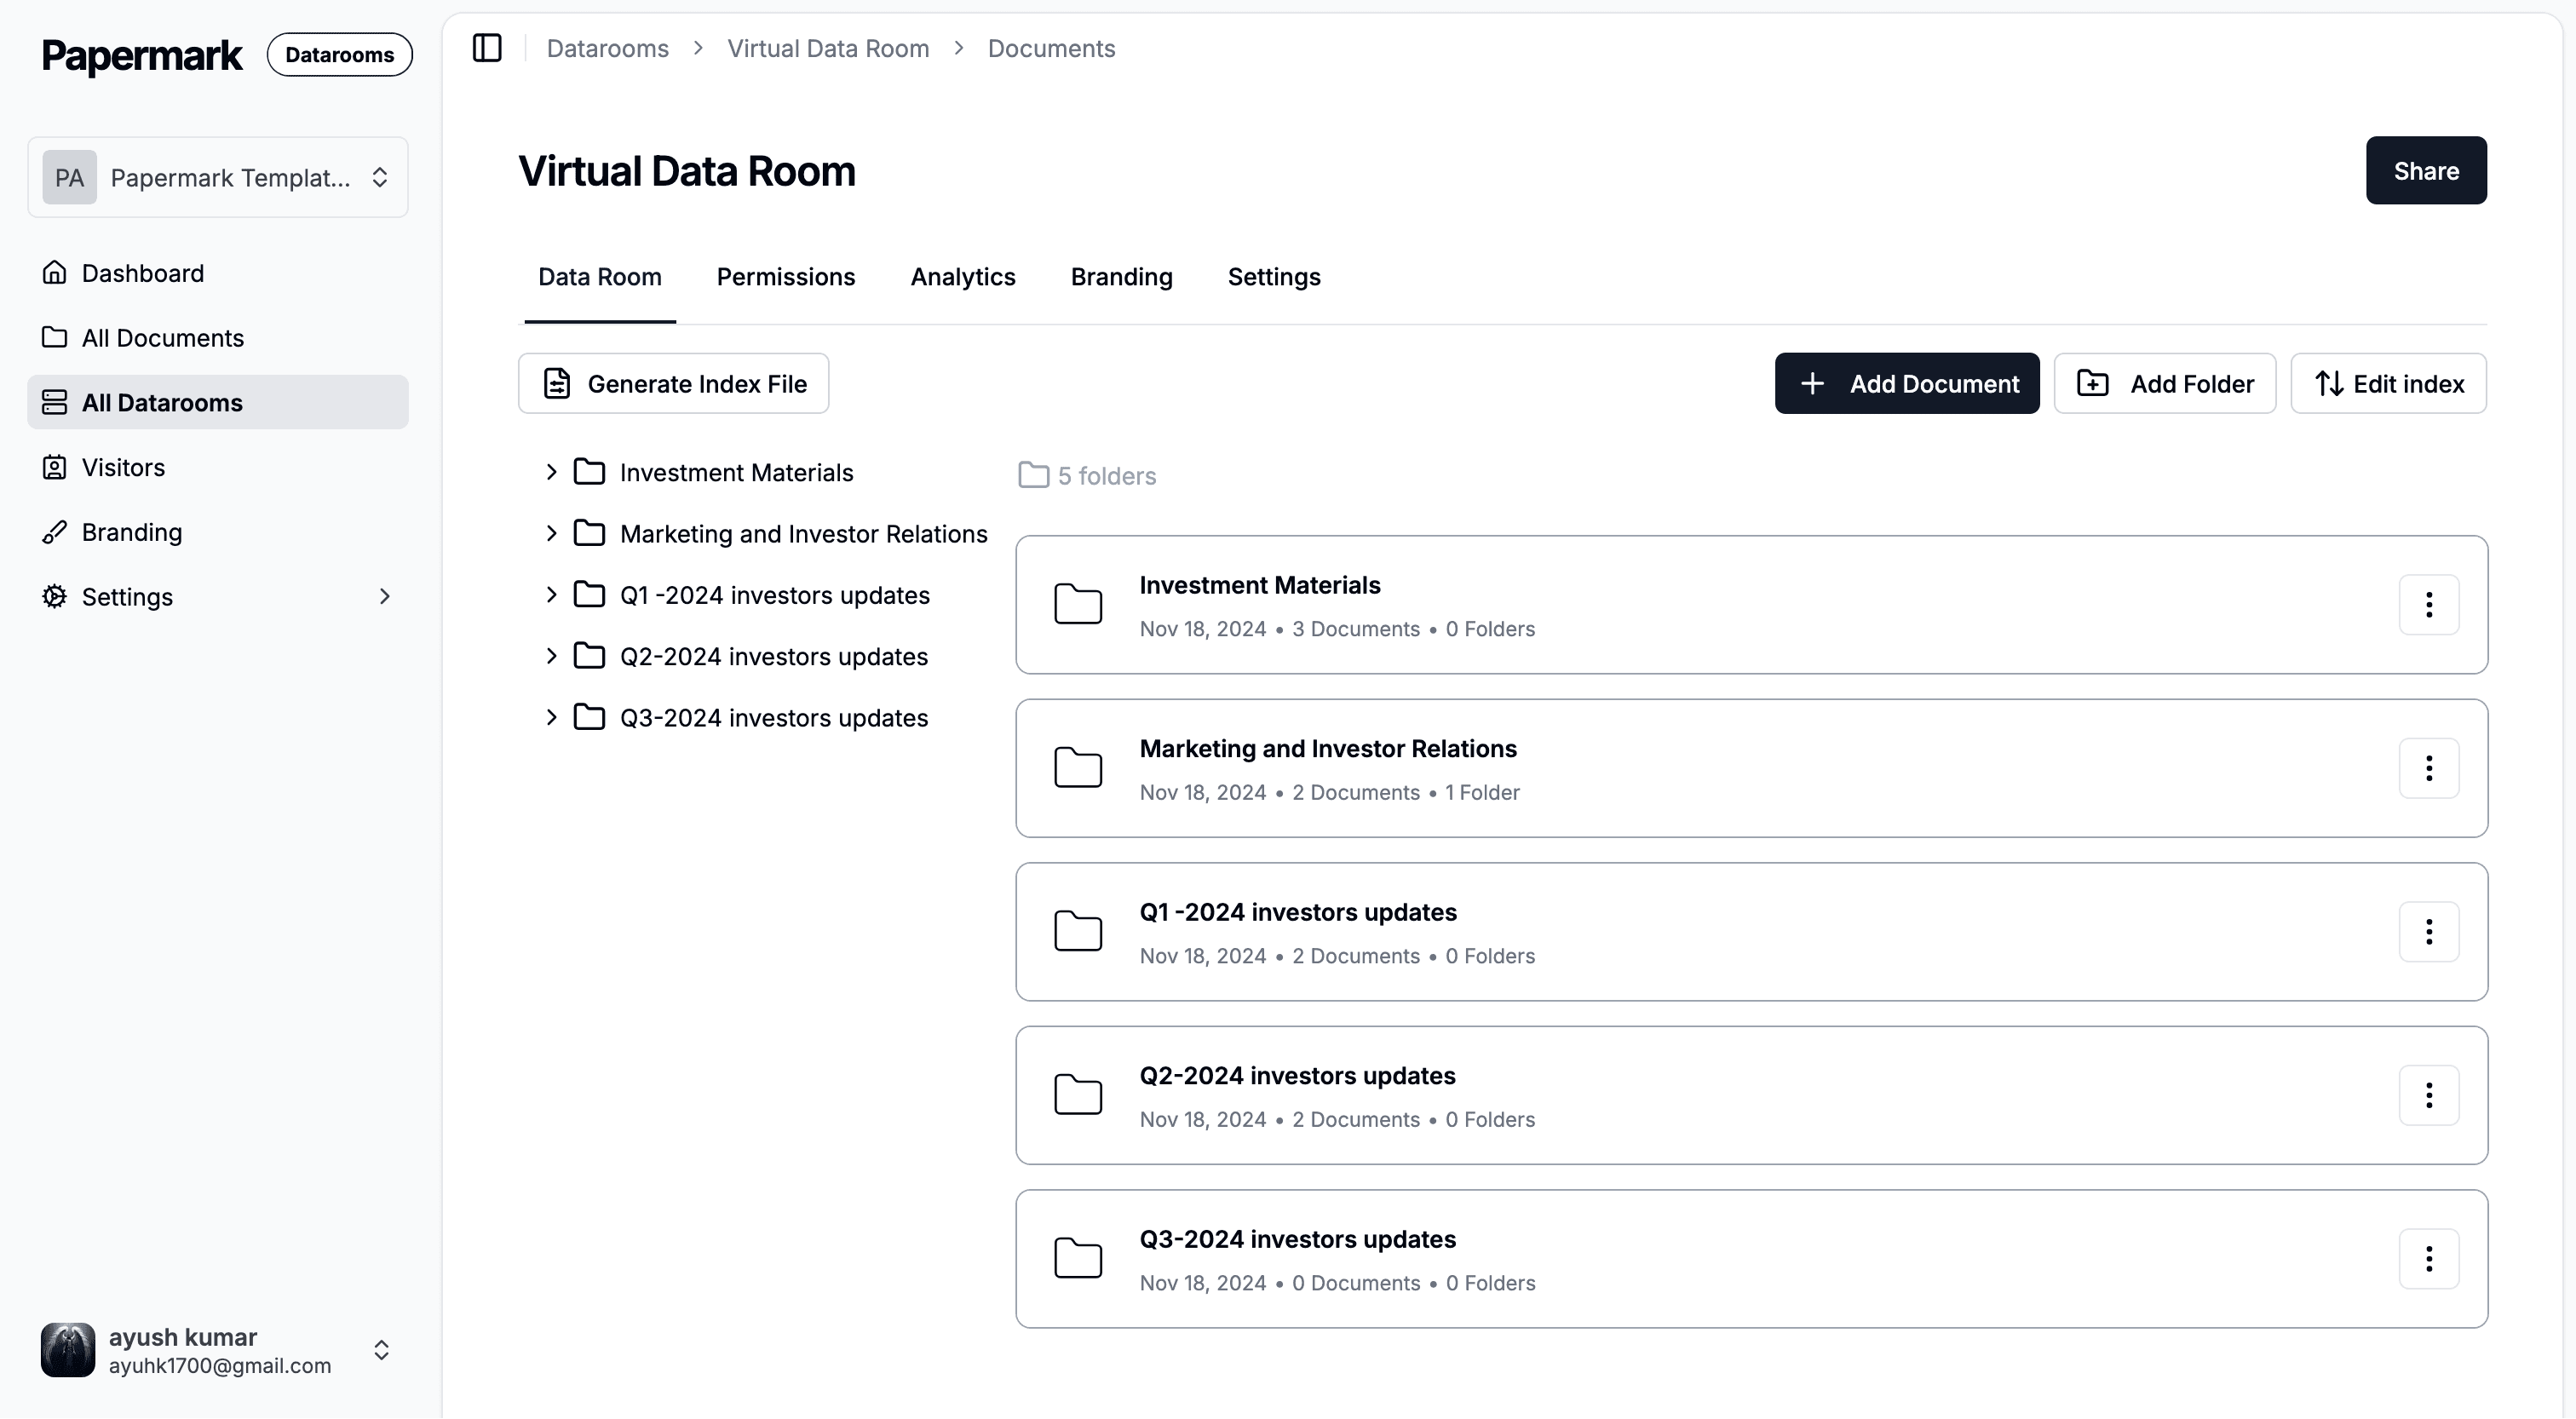Click the Add Document button
Viewport: 2576px width, 1419px height.
click(1906, 384)
